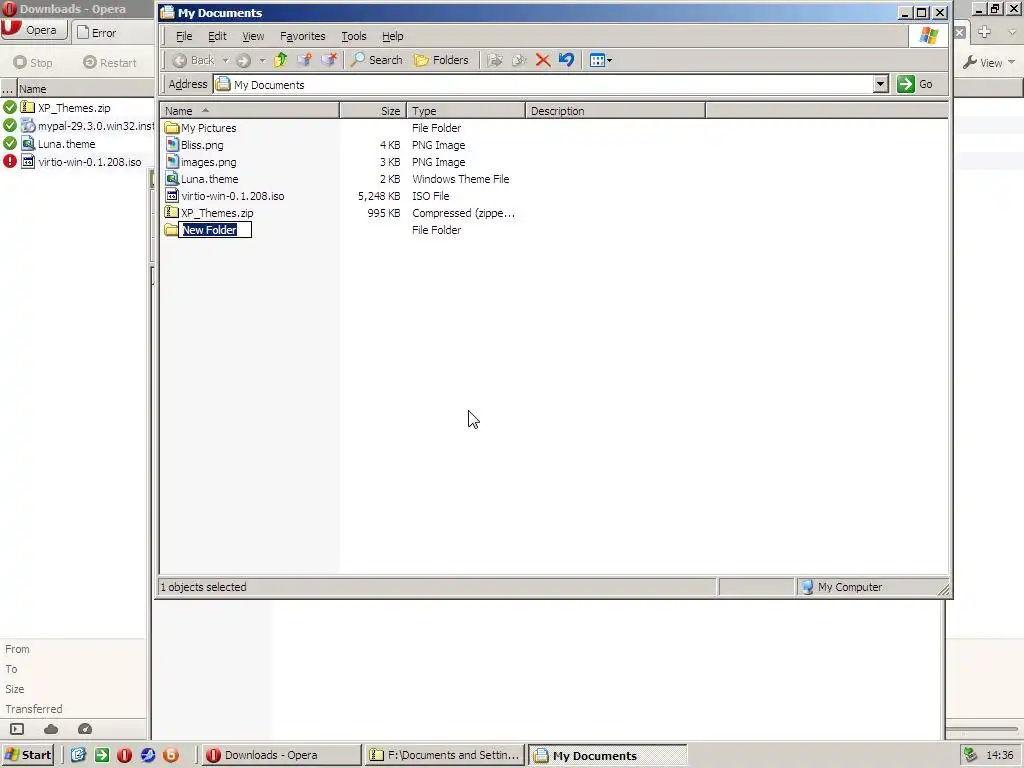Switch to Downloads - Opera taskbar button
The width and height of the screenshot is (1024, 768).
pos(281,755)
